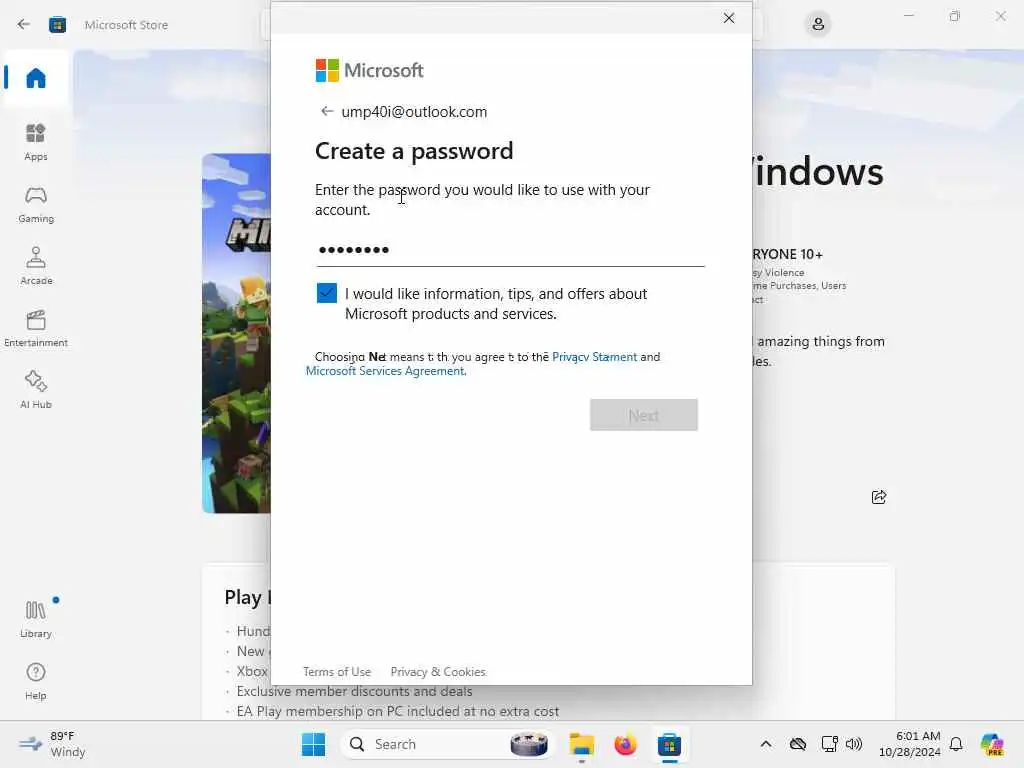Viewport: 1024px width, 768px height.
Task: Open the Home section in Store sidebar
Action: click(x=36, y=78)
